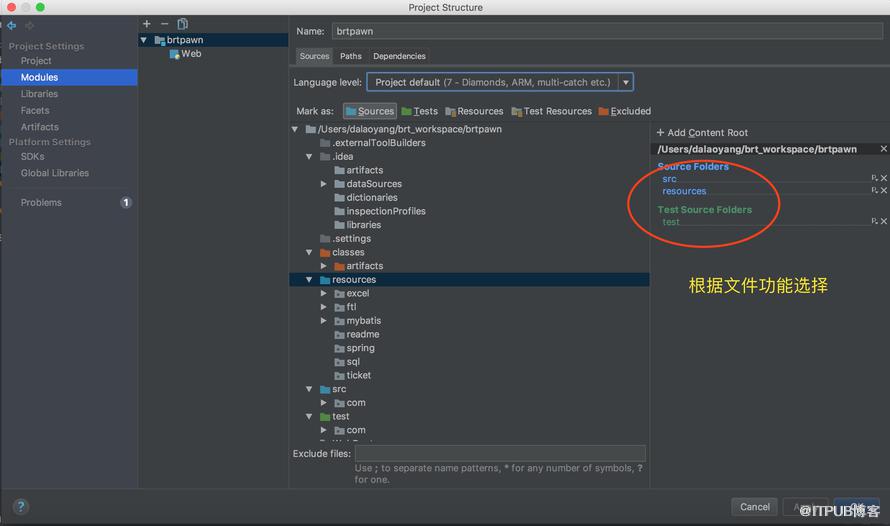The width and height of the screenshot is (890, 526).
Task: Focus the module Name field
Action: point(607,31)
